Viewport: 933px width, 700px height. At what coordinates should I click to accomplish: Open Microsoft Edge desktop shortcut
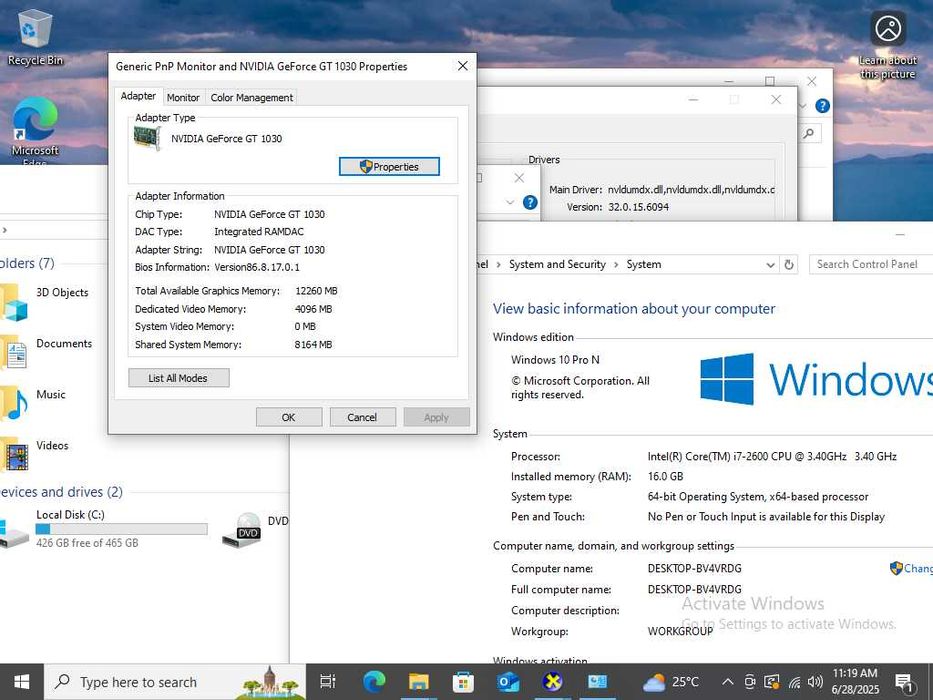(35, 131)
